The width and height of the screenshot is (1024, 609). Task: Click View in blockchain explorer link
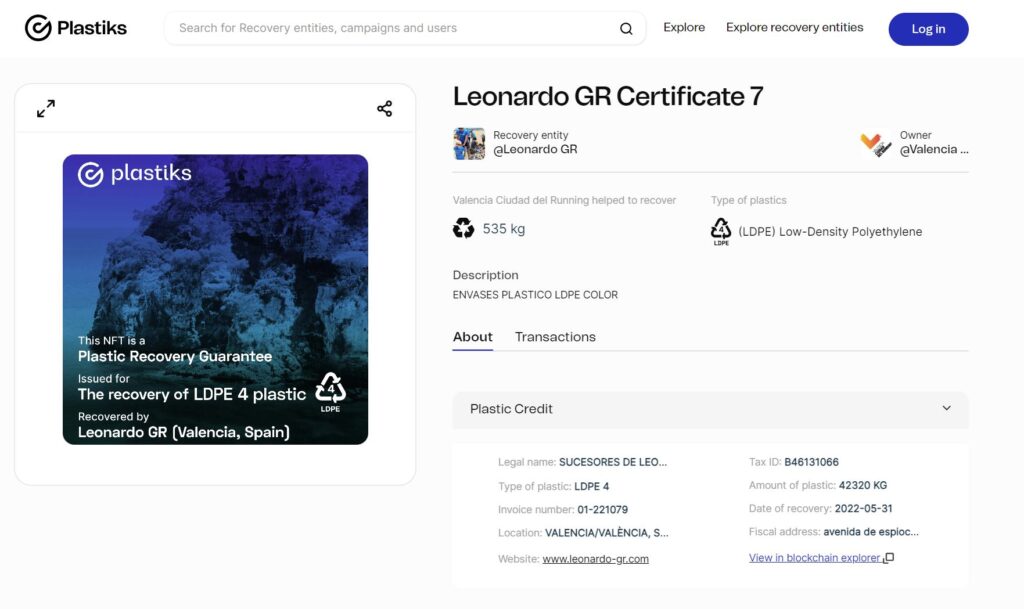click(814, 558)
